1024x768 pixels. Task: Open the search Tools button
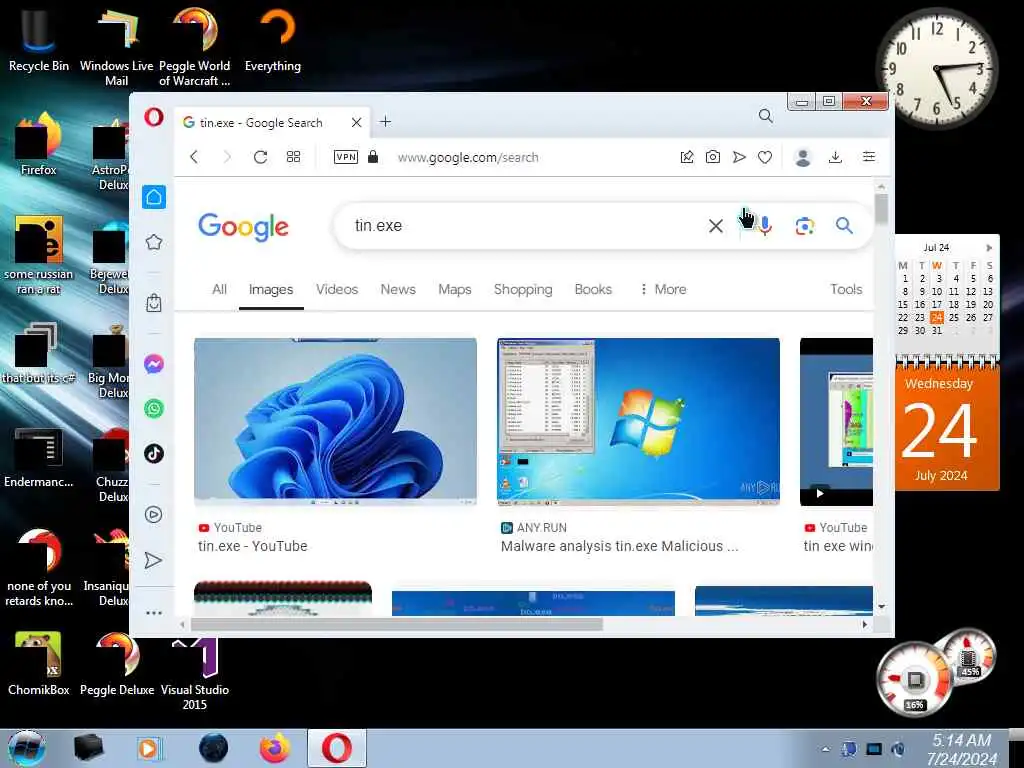pyautogui.click(x=846, y=289)
